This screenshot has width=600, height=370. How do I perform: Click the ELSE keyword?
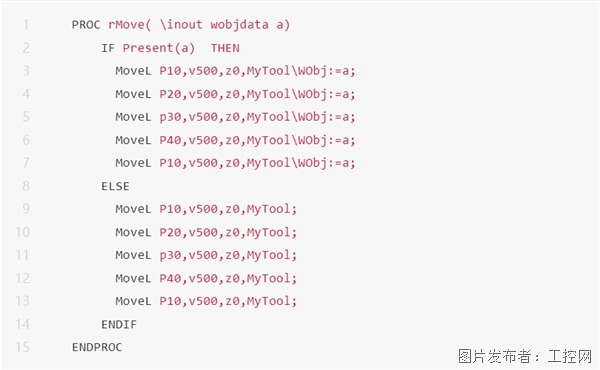[x=115, y=186]
